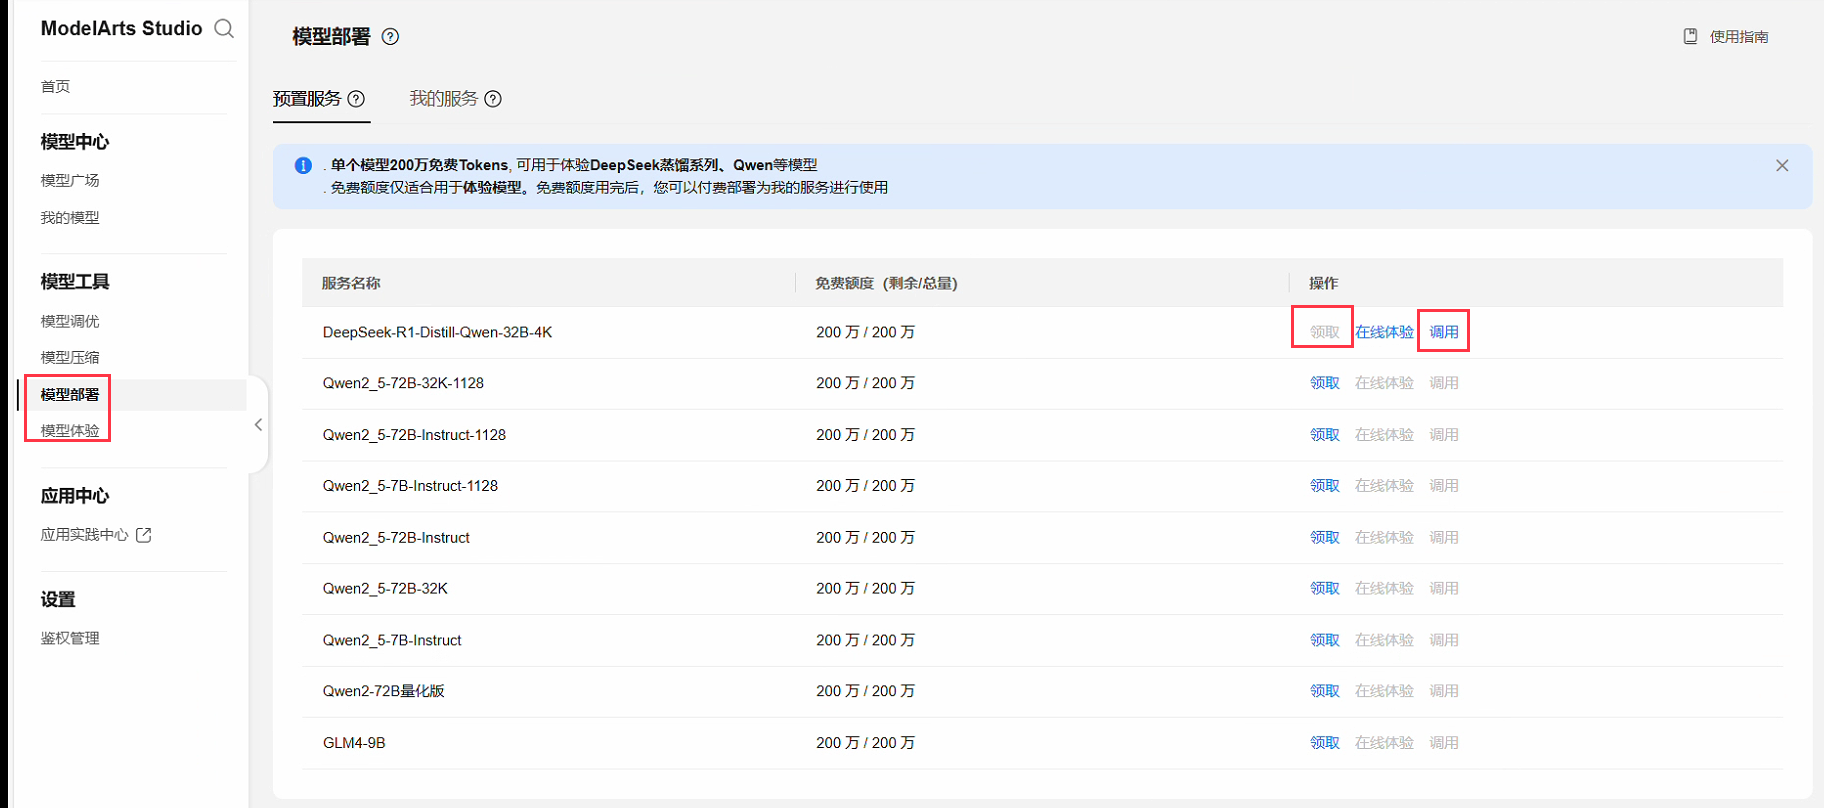Image resolution: width=1824 pixels, height=808 pixels.
Task: Click the 模型工具 section heading
Action: coord(75,282)
